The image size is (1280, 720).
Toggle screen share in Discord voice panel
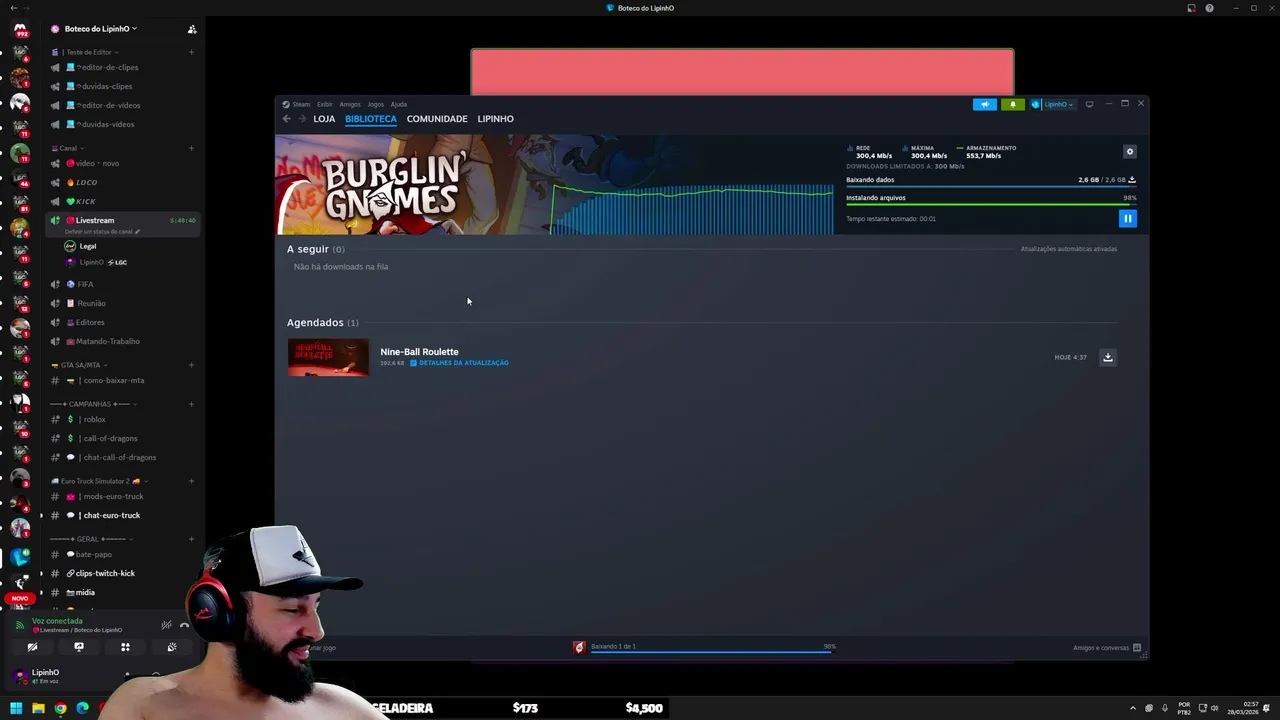click(79, 647)
